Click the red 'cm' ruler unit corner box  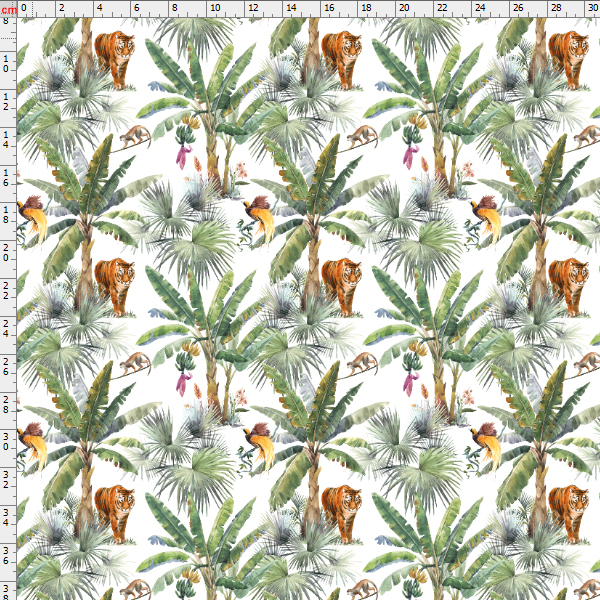8,8
